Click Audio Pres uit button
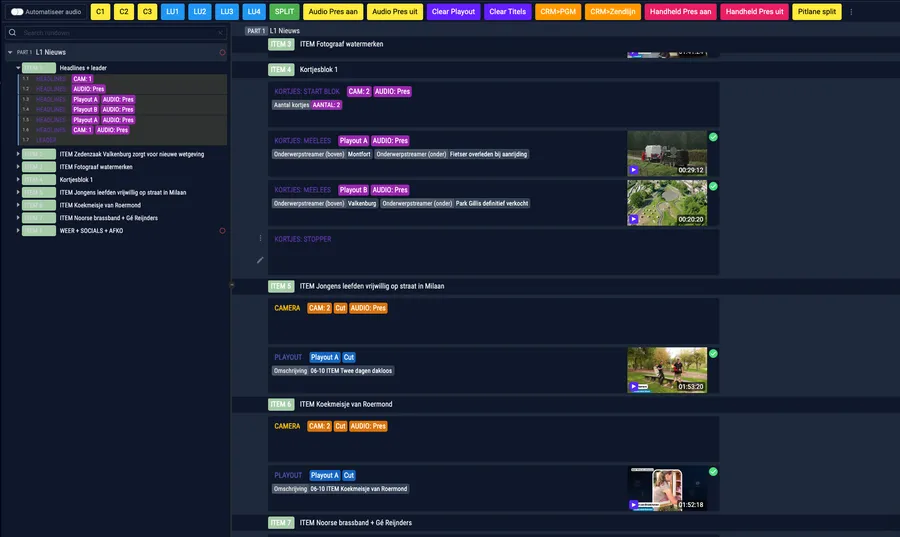This screenshot has width=900, height=537. click(395, 11)
